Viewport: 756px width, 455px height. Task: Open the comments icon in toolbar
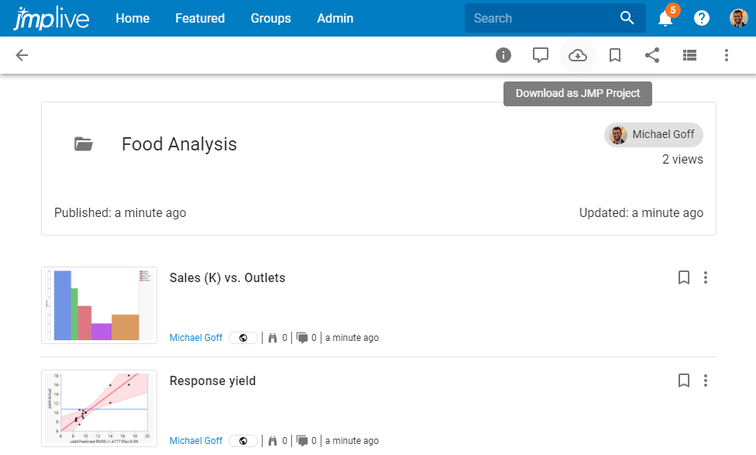(x=541, y=55)
